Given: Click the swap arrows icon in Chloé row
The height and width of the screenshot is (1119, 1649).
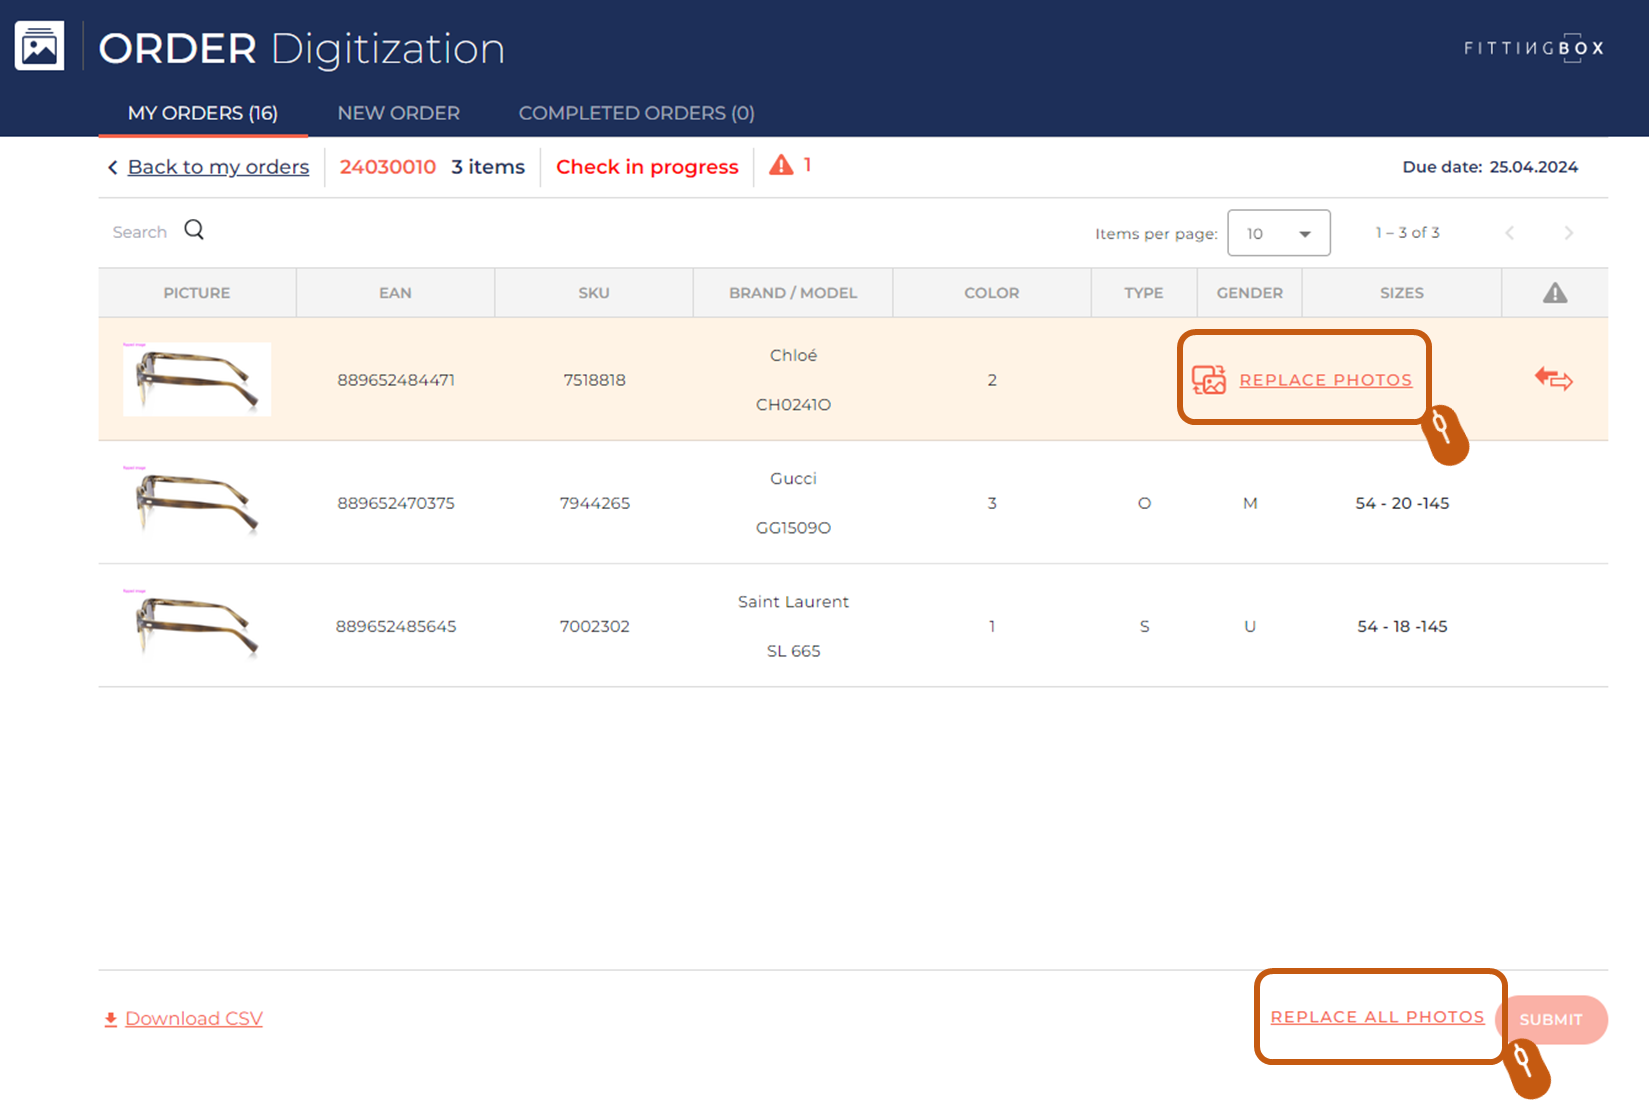Looking at the screenshot, I should [x=1553, y=379].
